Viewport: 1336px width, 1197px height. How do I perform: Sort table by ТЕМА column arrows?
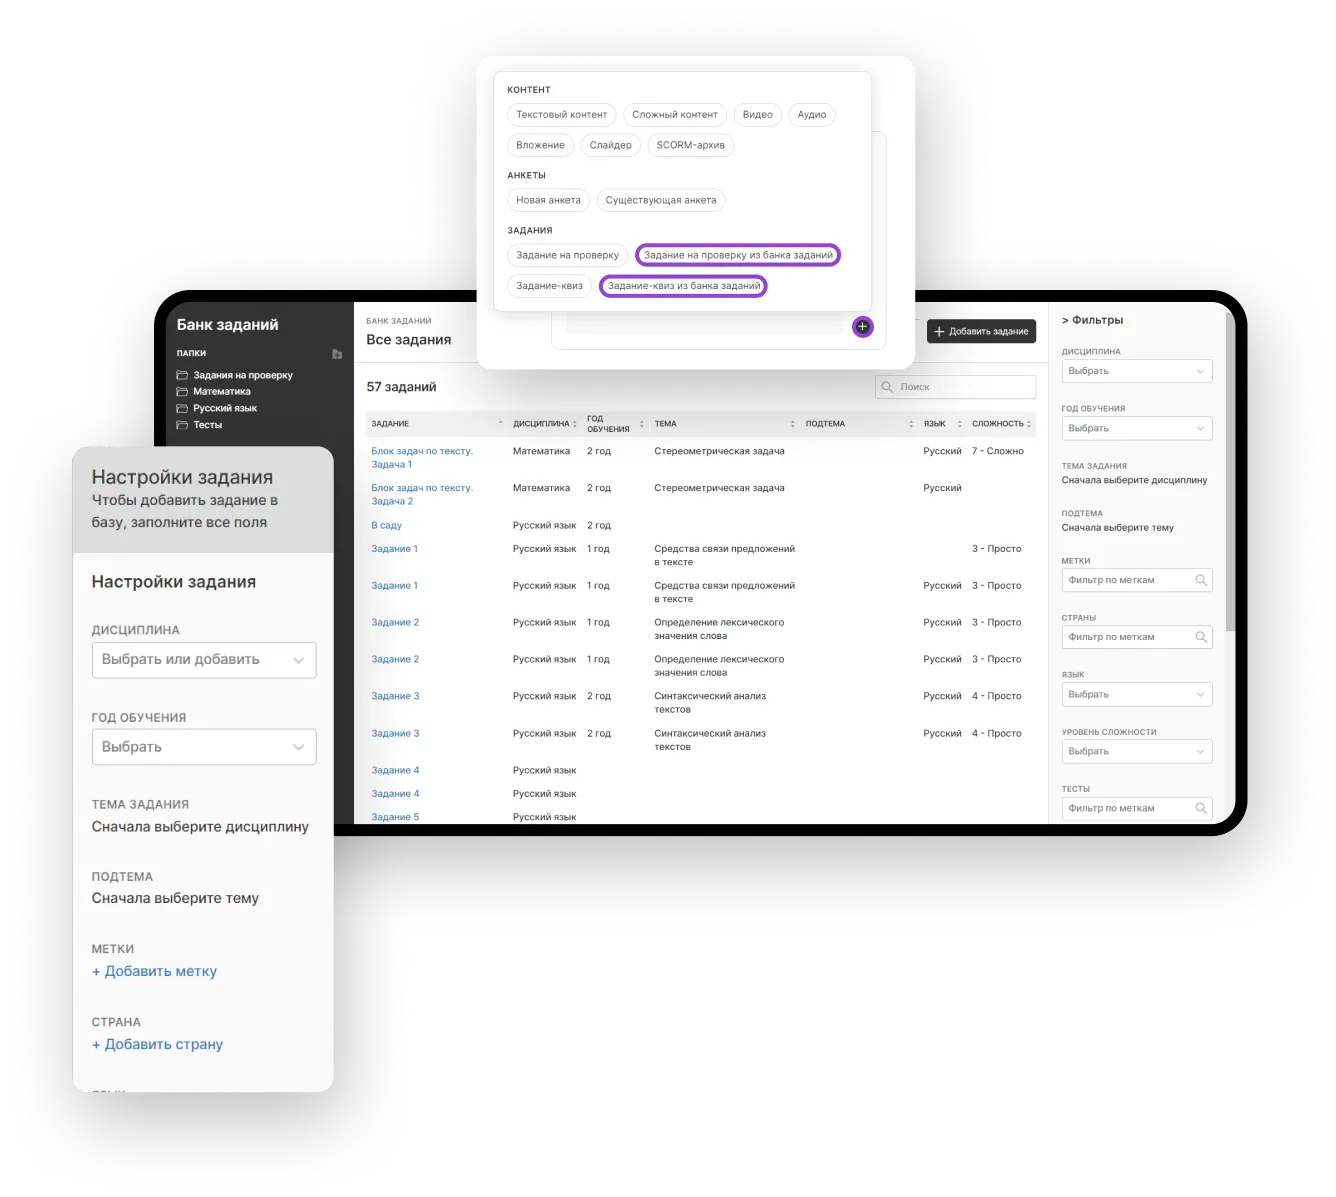(792, 424)
